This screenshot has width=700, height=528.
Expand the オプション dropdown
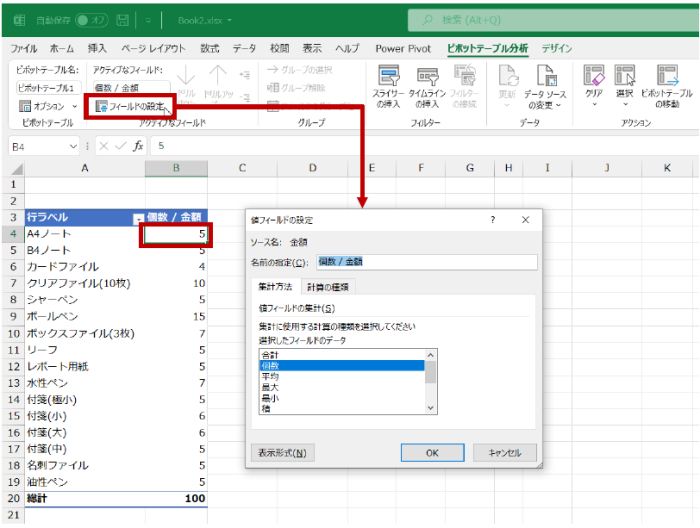pos(74,106)
